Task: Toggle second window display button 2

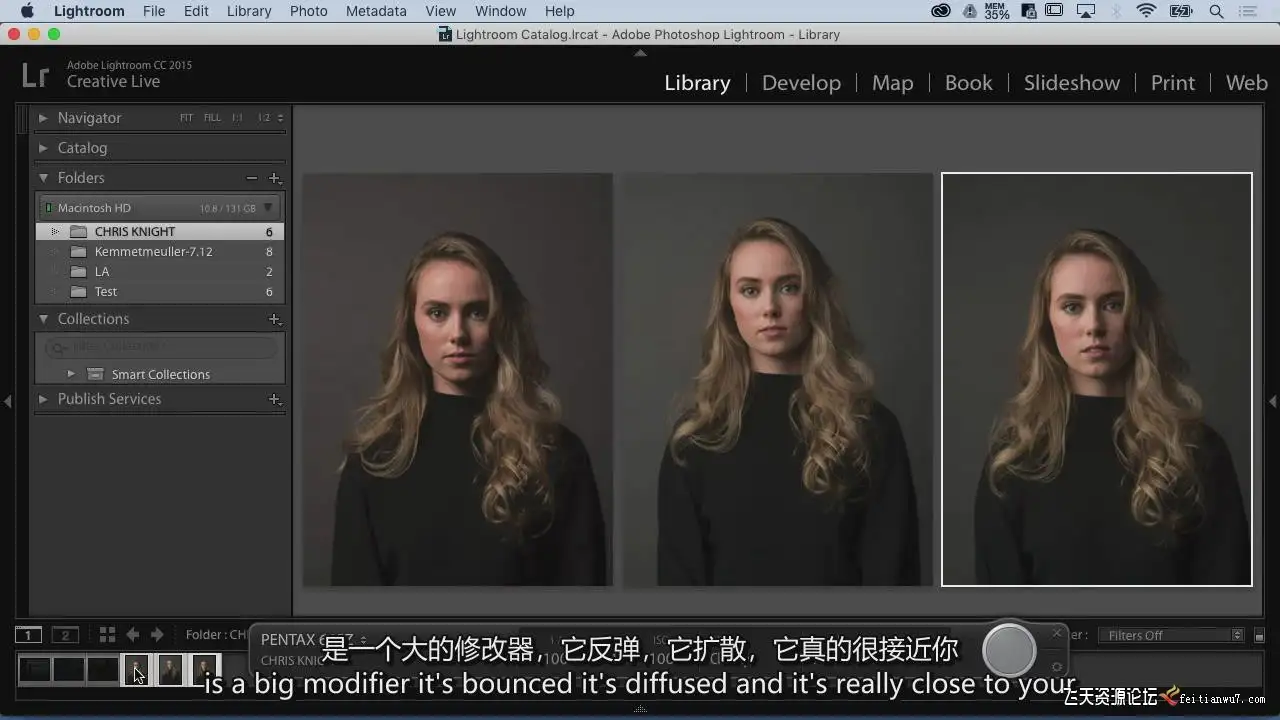Action: (x=65, y=635)
